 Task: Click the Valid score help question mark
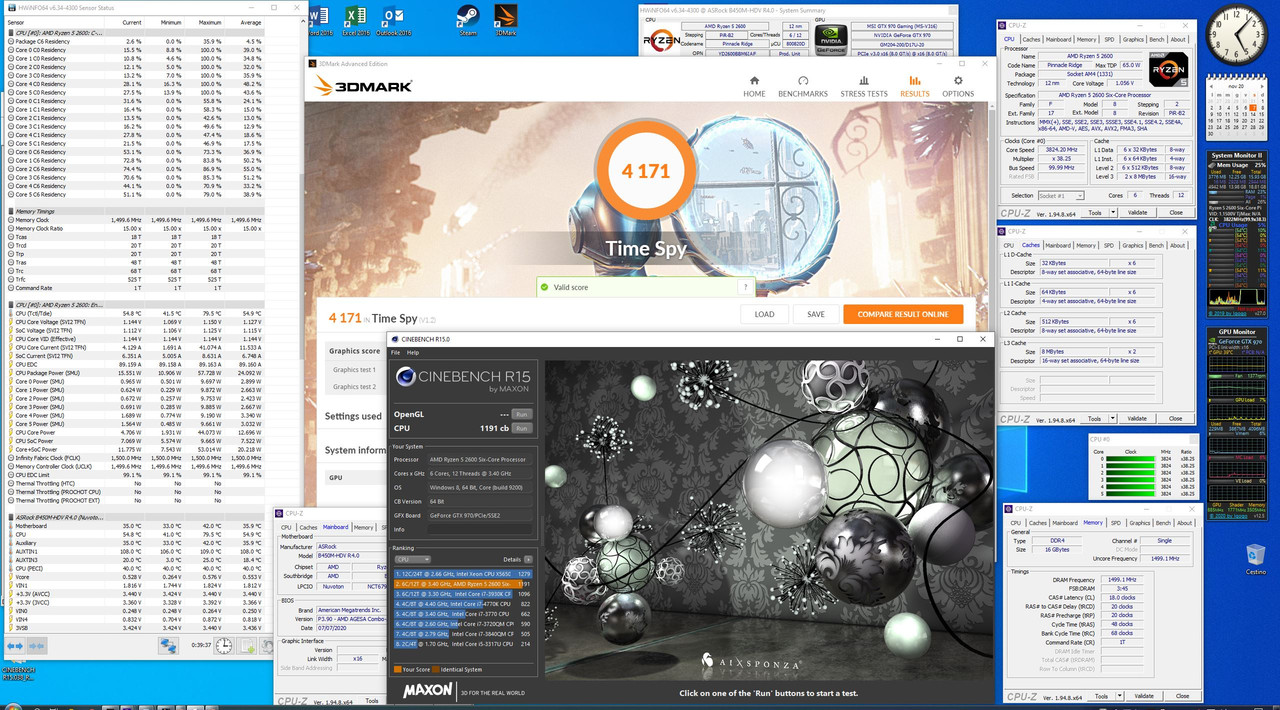743,287
